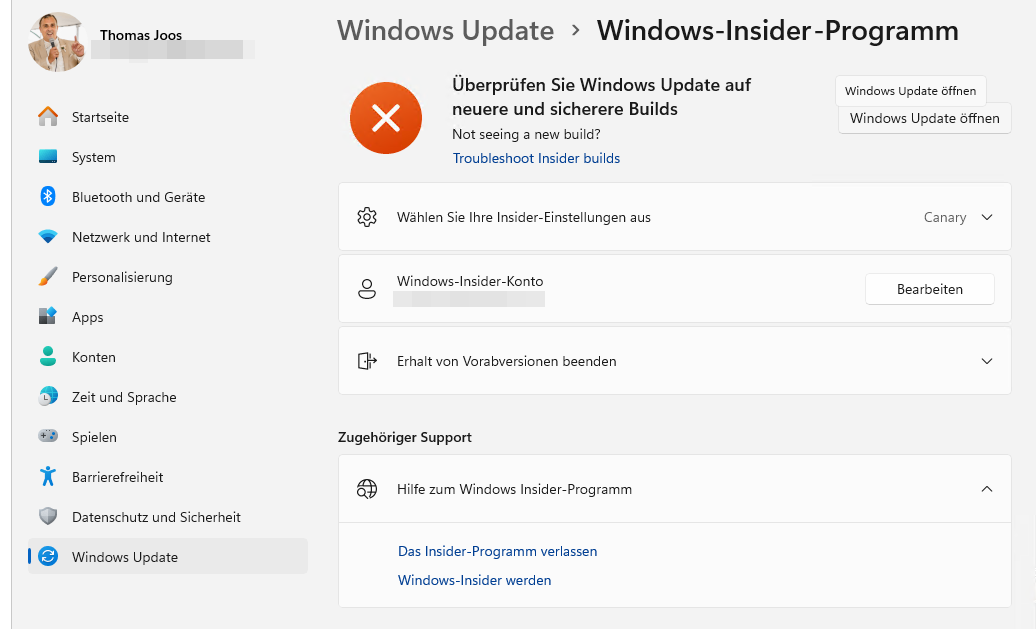This screenshot has width=1036, height=629.
Task: Open the Troubleshoot Insider builds link
Action: click(536, 158)
